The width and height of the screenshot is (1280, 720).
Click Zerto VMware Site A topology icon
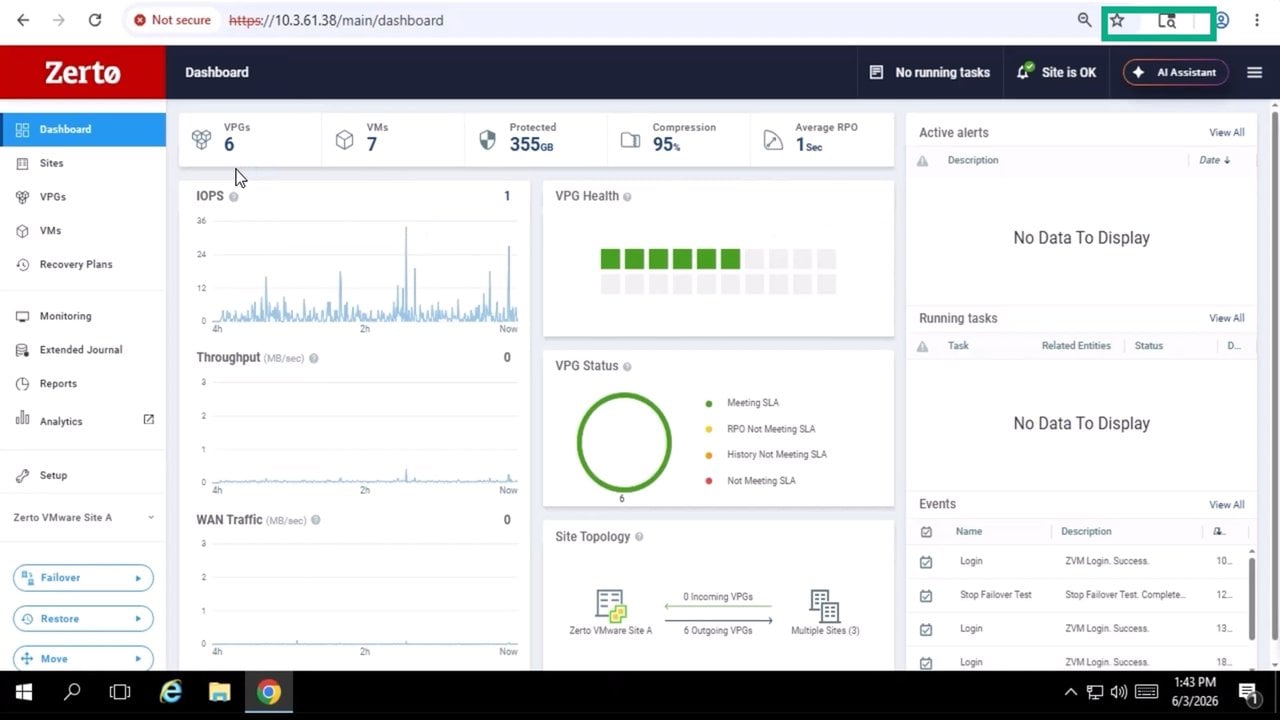(610, 605)
